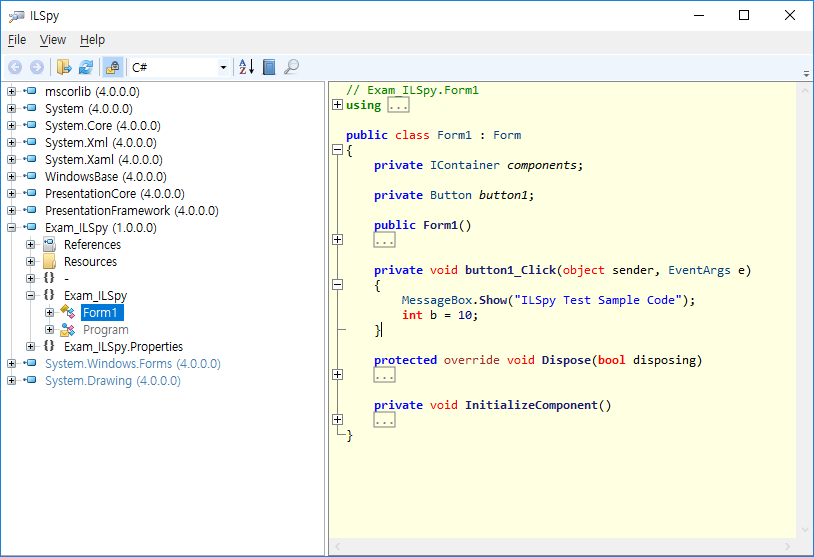This screenshot has height=557, width=814.
Task: Click the blue book toolbar icon
Action: coord(269,67)
